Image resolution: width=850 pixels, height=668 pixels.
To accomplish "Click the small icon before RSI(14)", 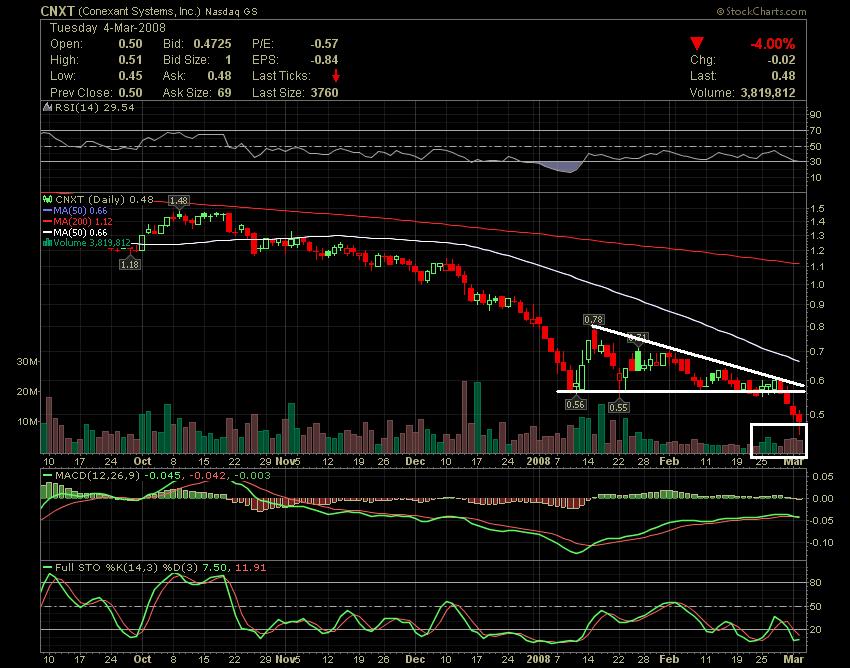I will point(48,107).
